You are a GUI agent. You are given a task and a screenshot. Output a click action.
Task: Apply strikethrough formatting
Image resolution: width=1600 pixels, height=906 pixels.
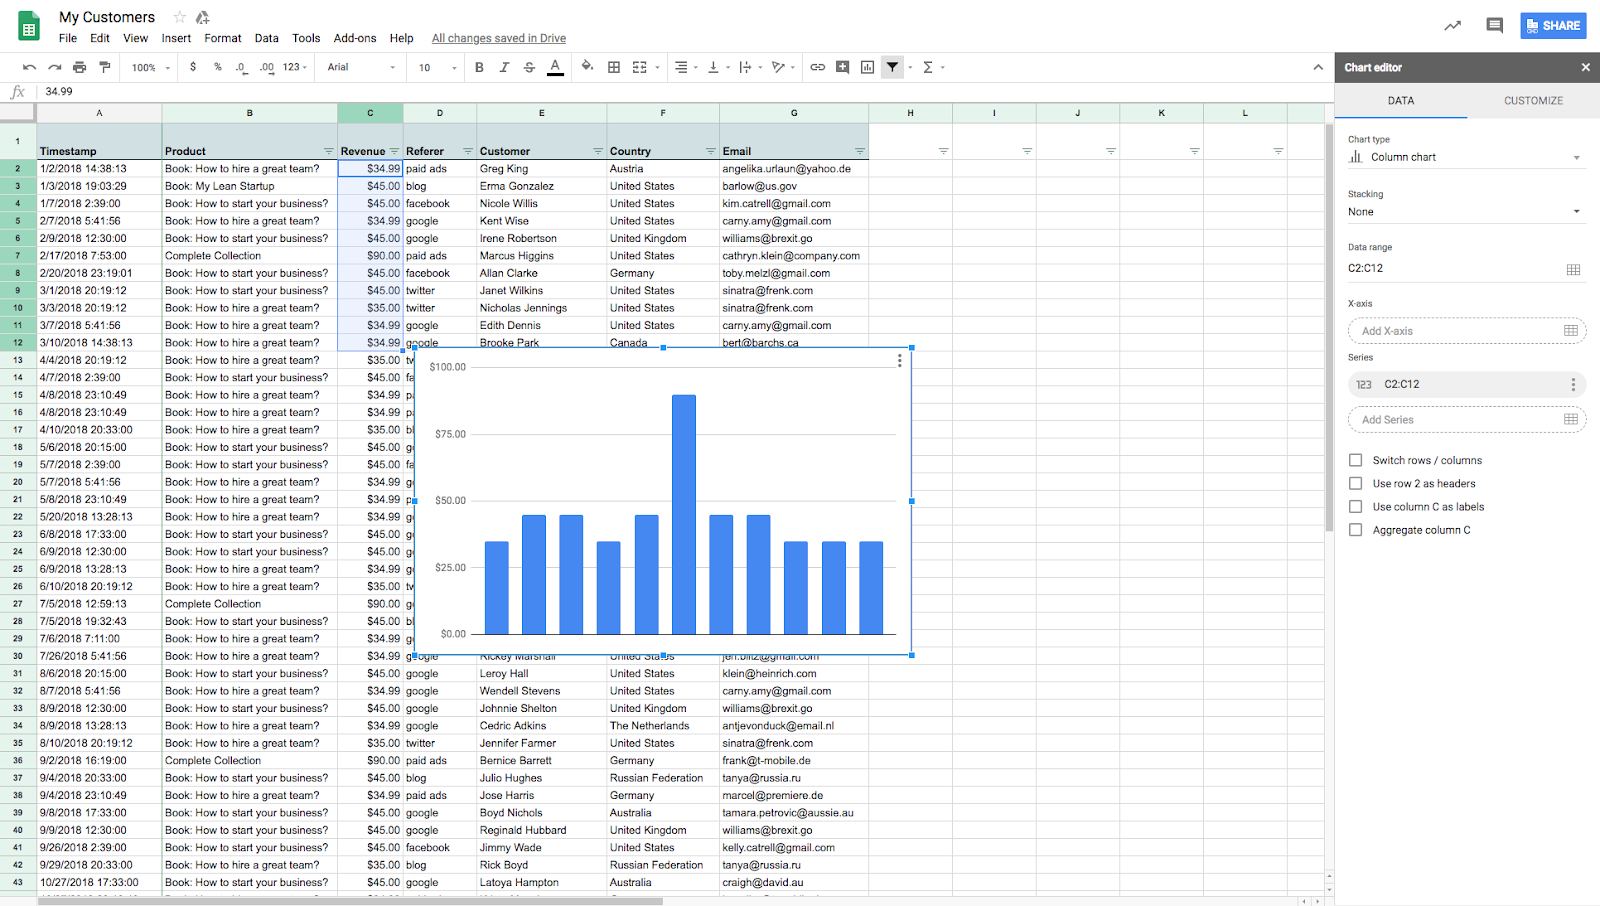click(529, 67)
